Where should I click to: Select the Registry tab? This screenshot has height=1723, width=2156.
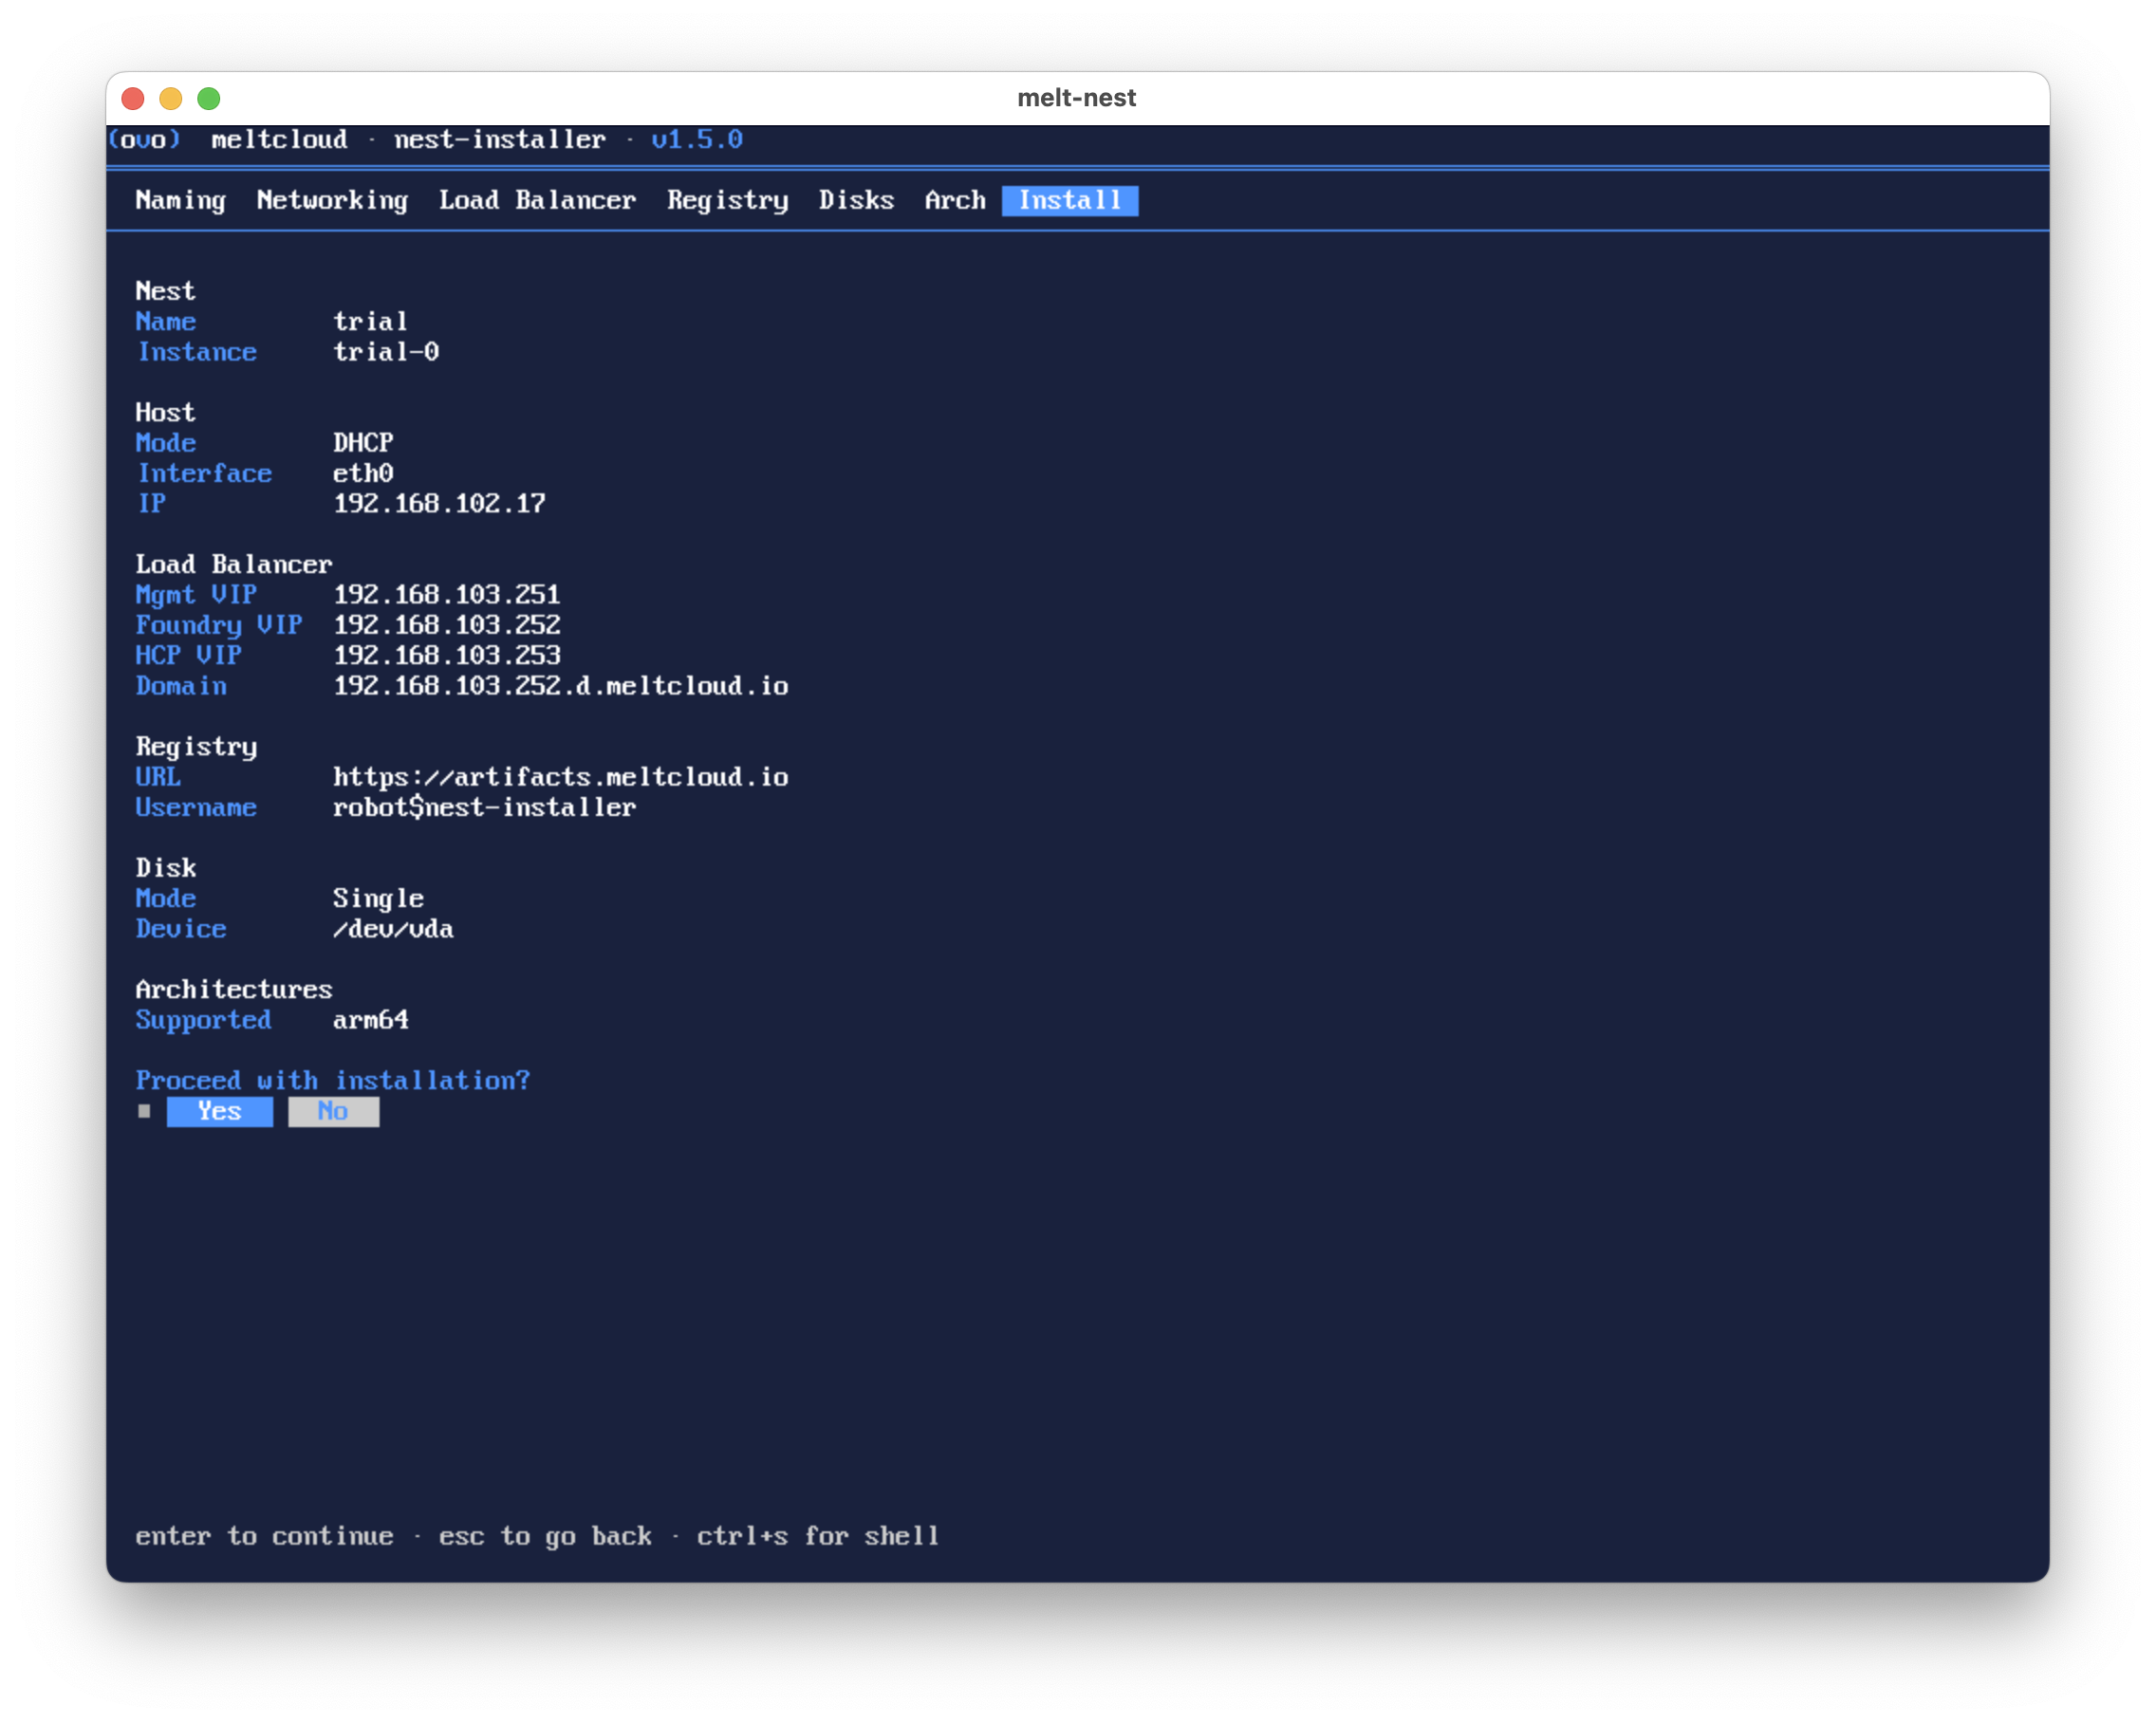(x=727, y=201)
